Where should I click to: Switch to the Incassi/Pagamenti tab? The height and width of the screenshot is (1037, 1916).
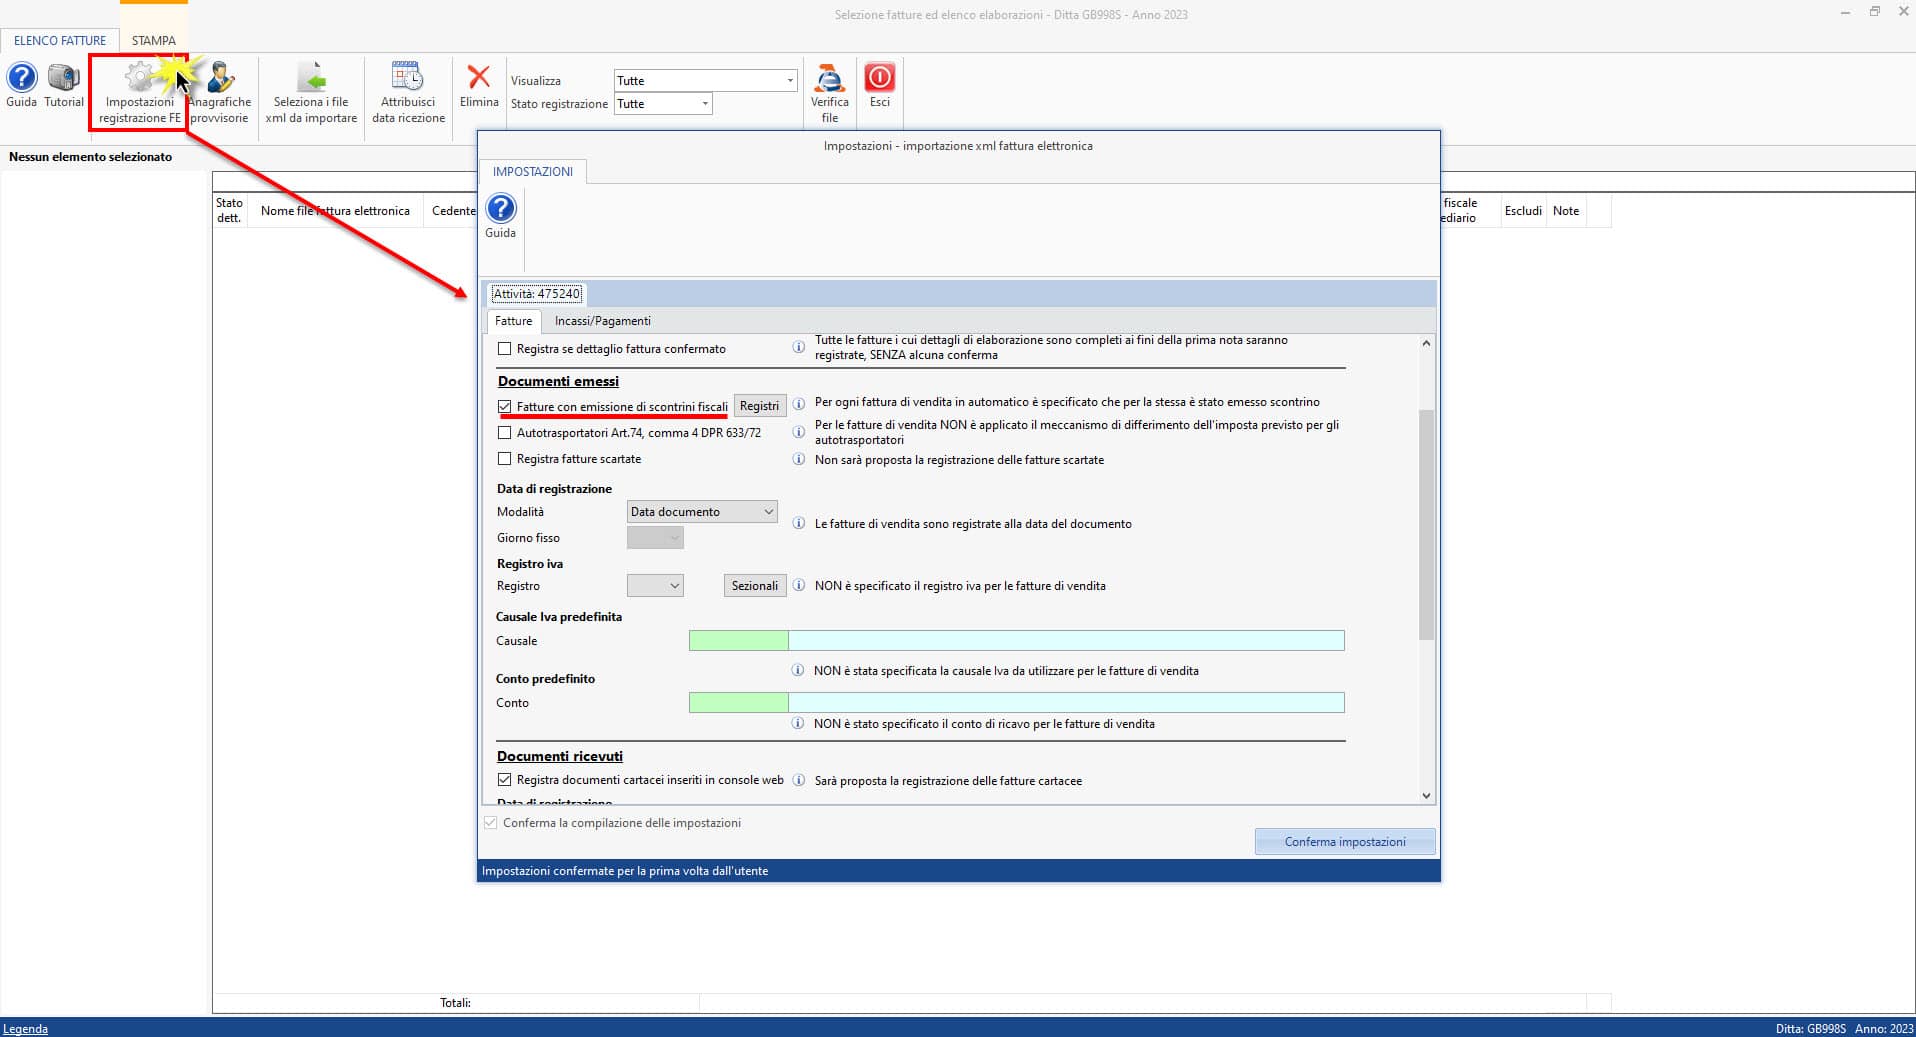tap(602, 321)
